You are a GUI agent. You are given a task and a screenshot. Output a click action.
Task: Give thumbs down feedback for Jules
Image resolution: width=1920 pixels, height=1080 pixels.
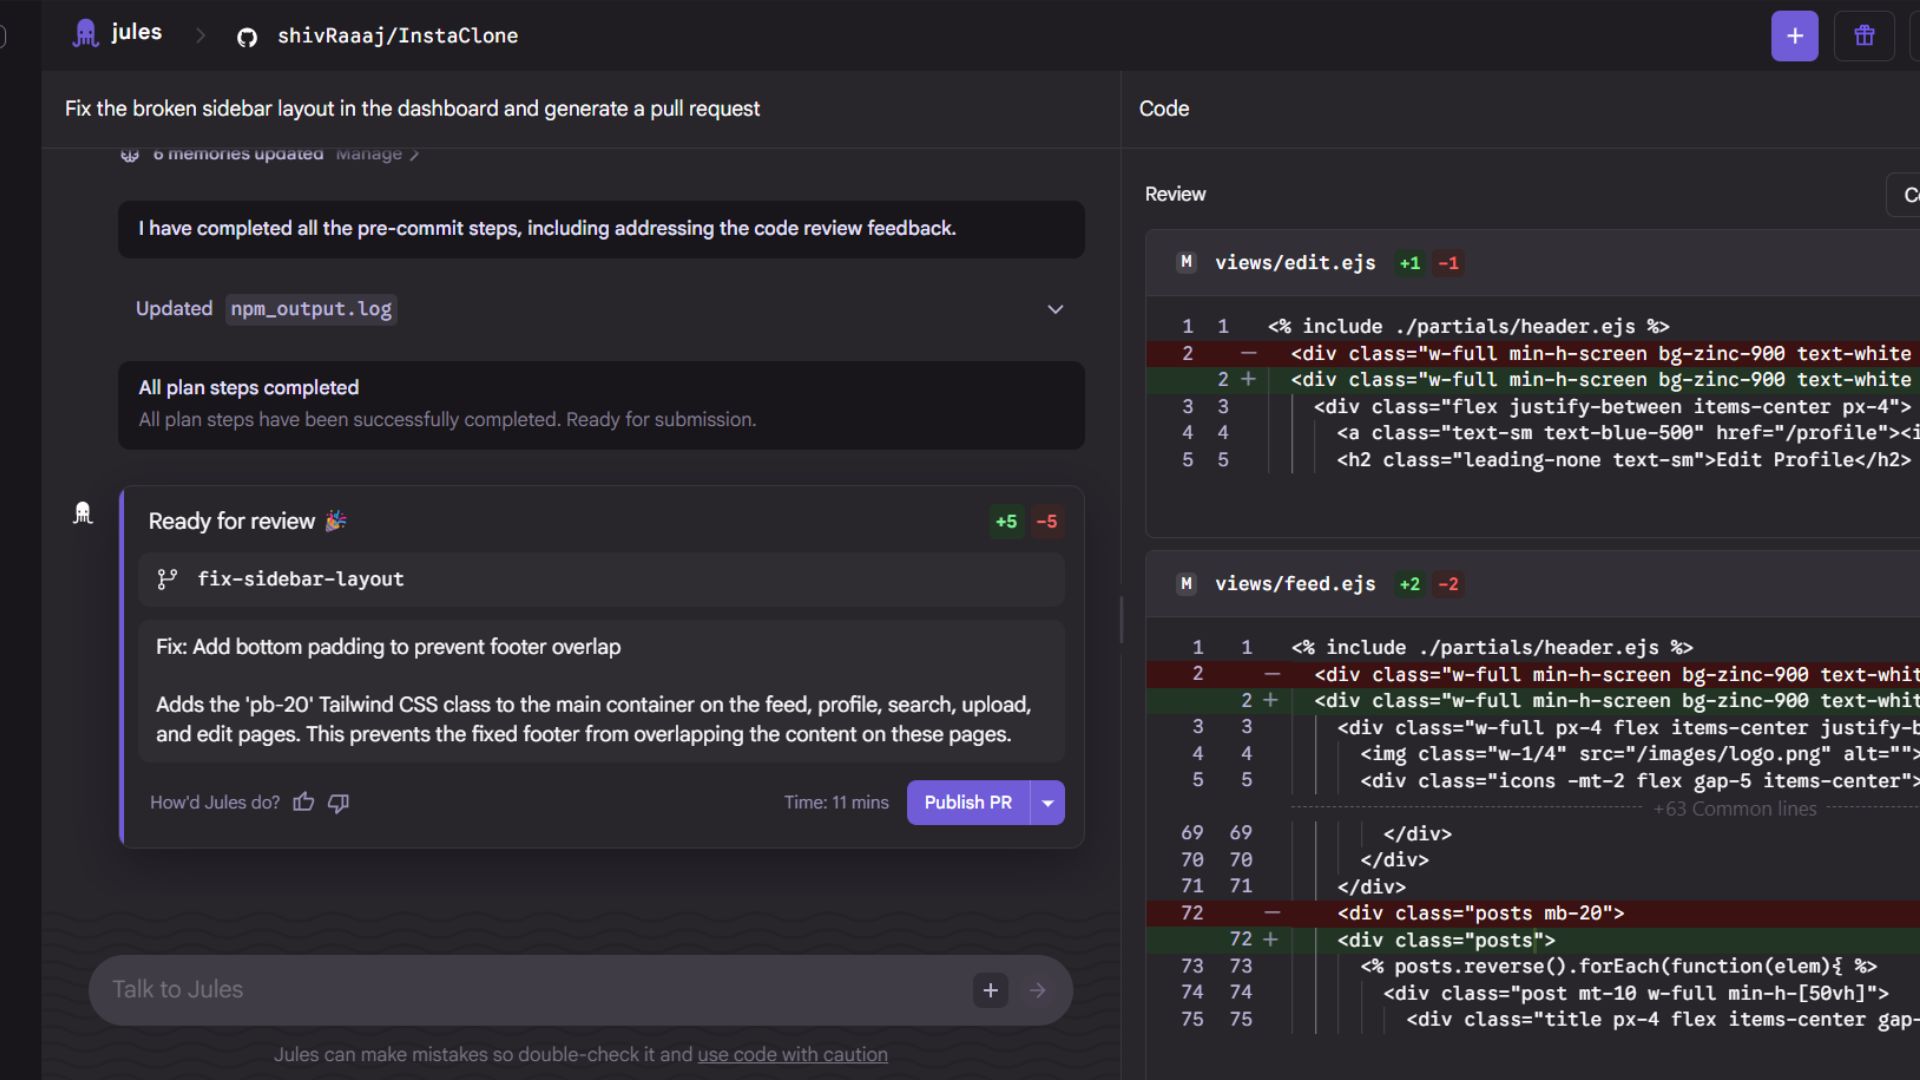pyautogui.click(x=339, y=802)
